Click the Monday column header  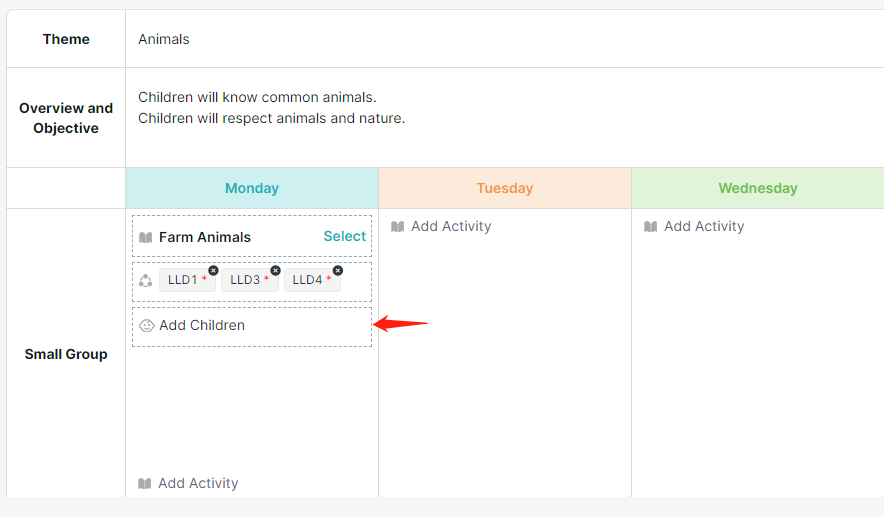[252, 188]
